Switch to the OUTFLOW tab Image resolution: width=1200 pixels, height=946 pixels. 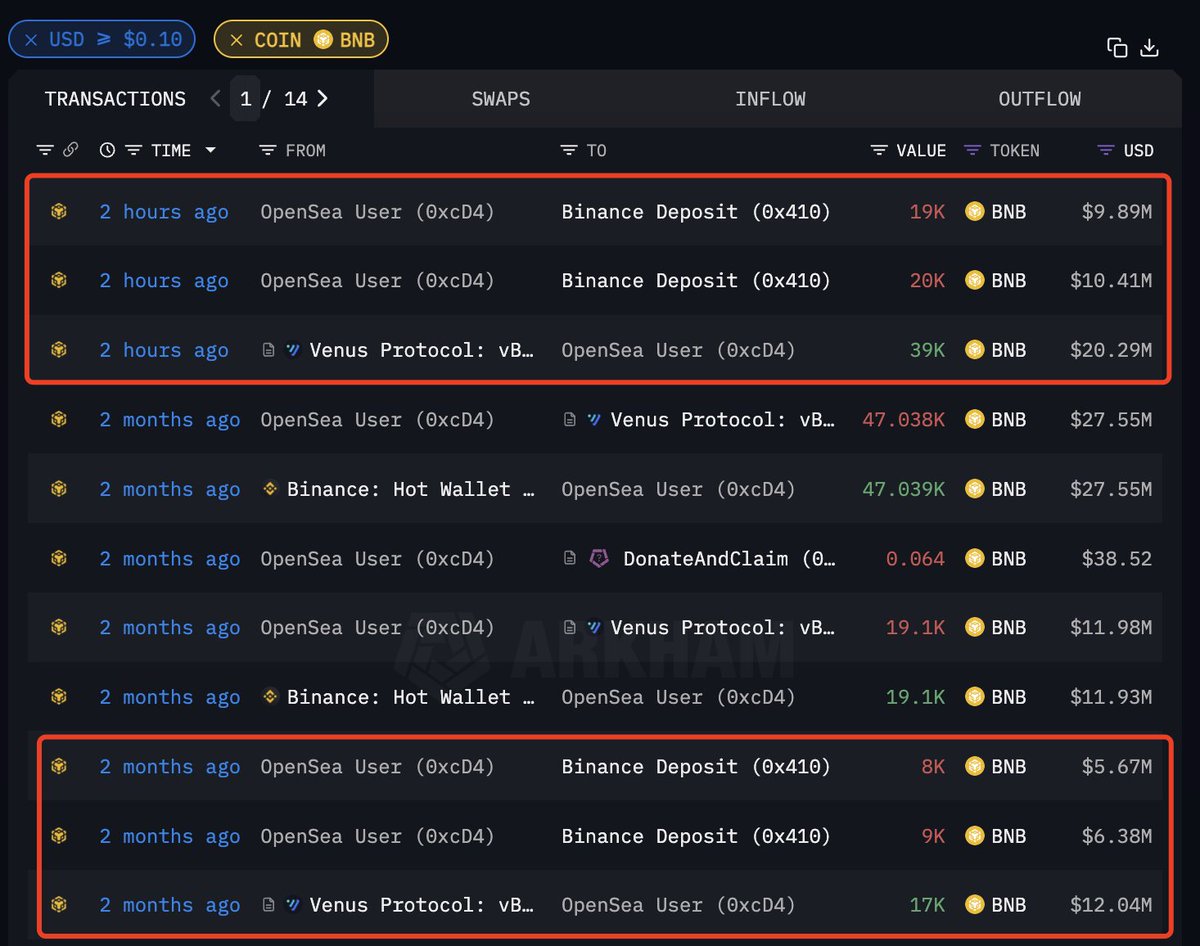1040,99
